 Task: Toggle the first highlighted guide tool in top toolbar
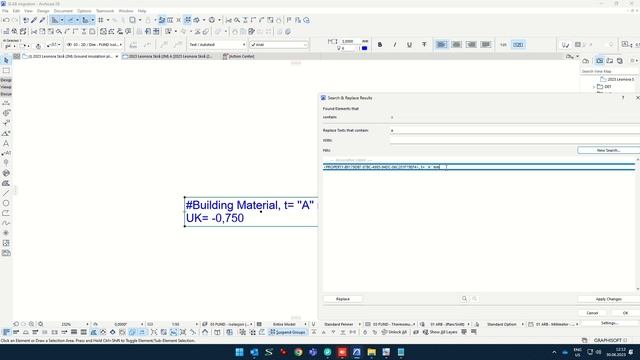click(55, 20)
